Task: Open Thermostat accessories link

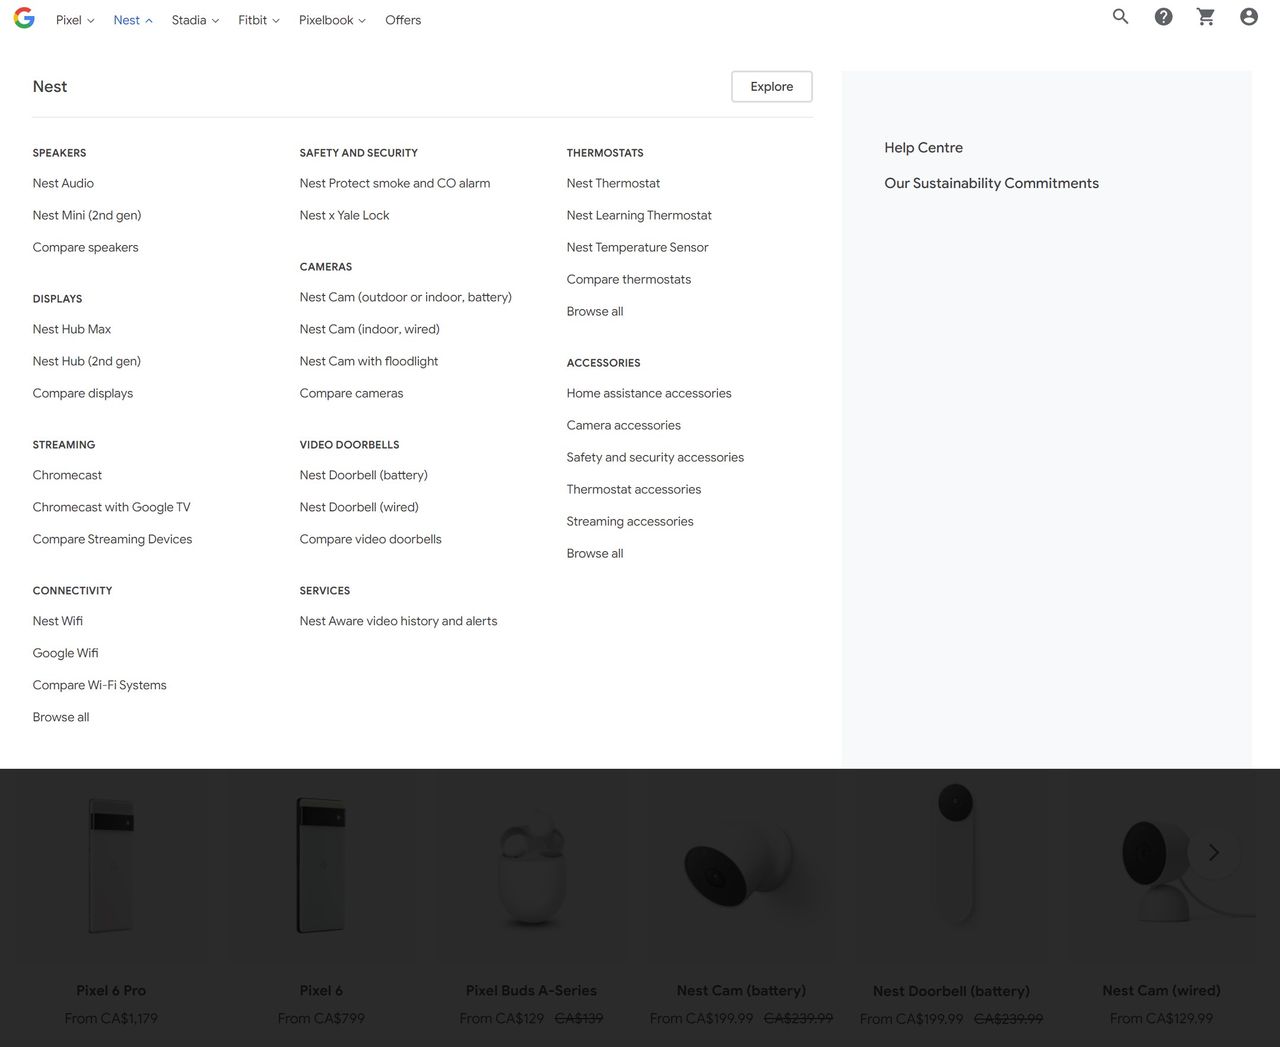Action: coord(633,489)
